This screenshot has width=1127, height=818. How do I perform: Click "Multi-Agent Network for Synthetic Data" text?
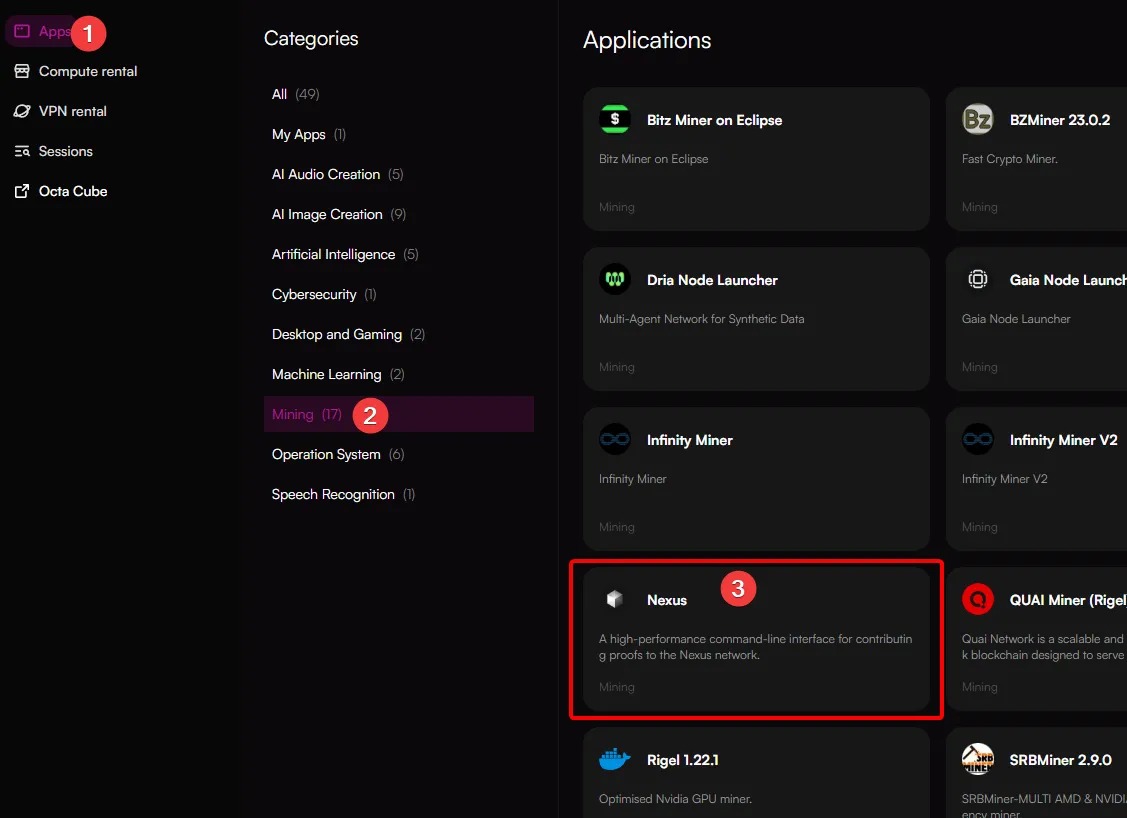[702, 318]
